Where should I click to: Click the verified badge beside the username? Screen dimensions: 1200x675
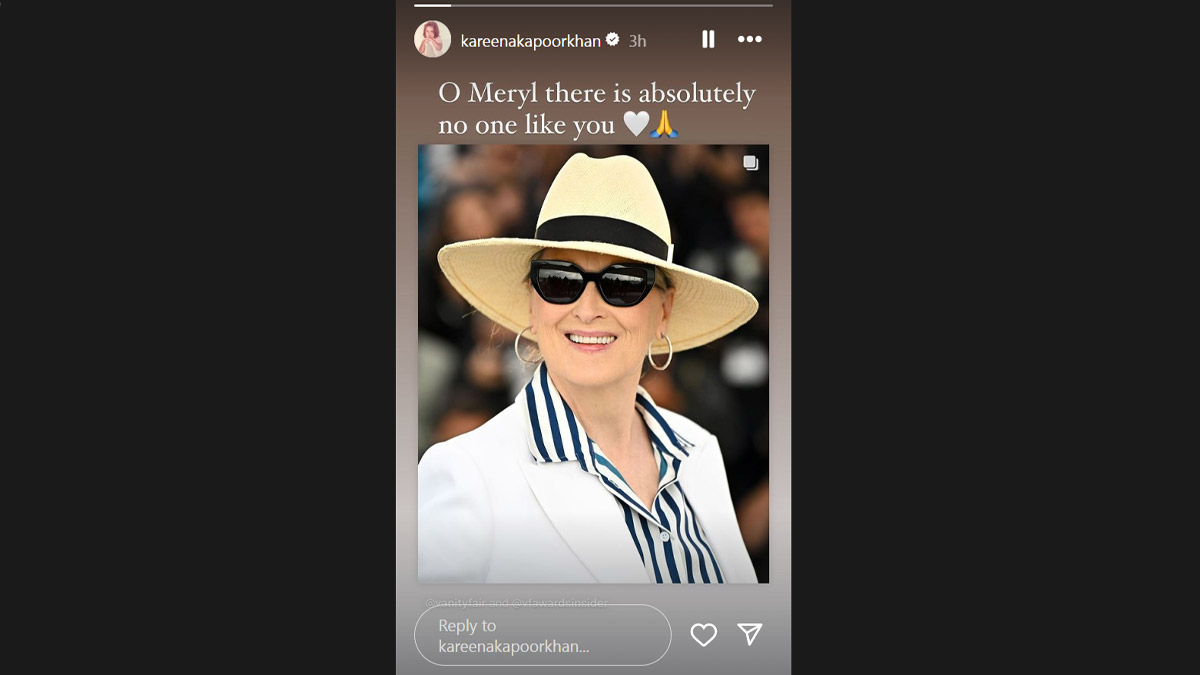pyautogui.click(x=613, y=40)
